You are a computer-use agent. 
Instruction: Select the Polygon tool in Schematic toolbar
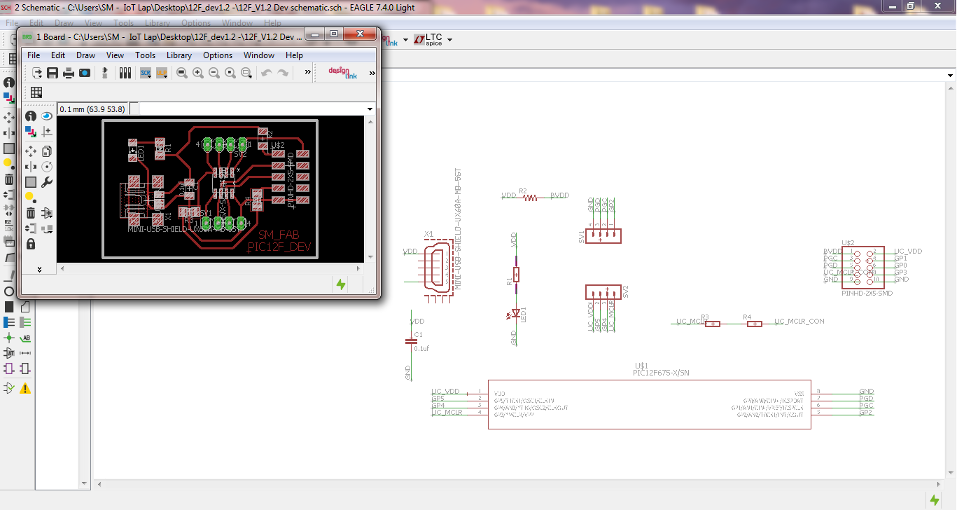25,307
